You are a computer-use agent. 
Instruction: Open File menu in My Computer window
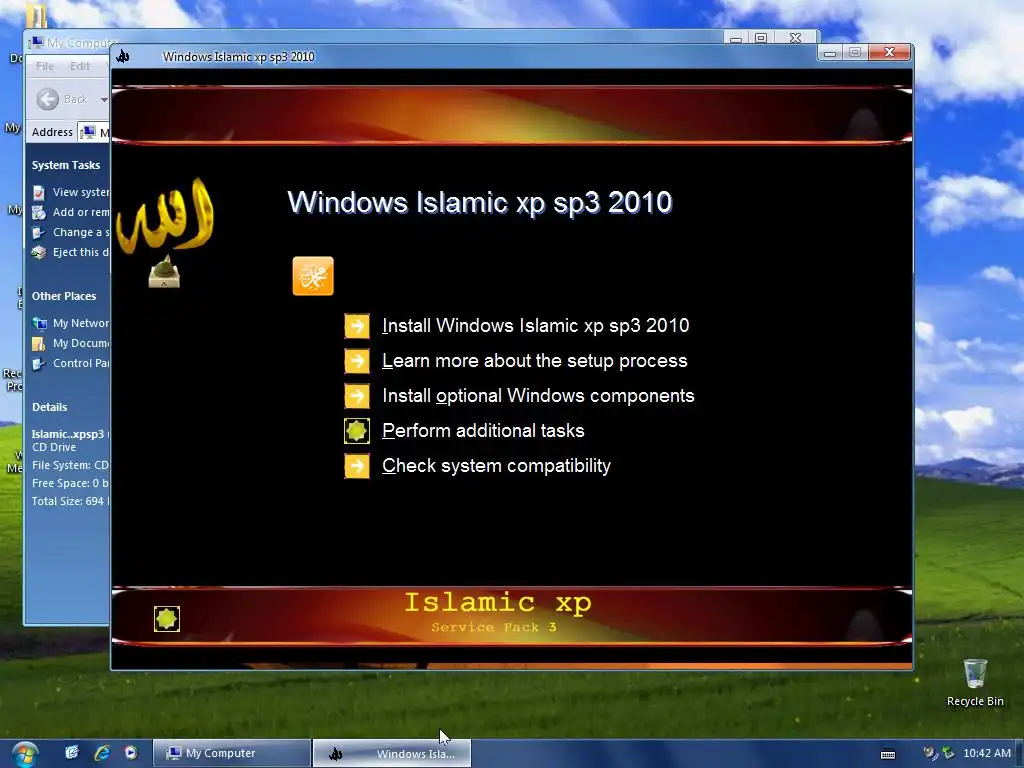(x=45, y=66)
